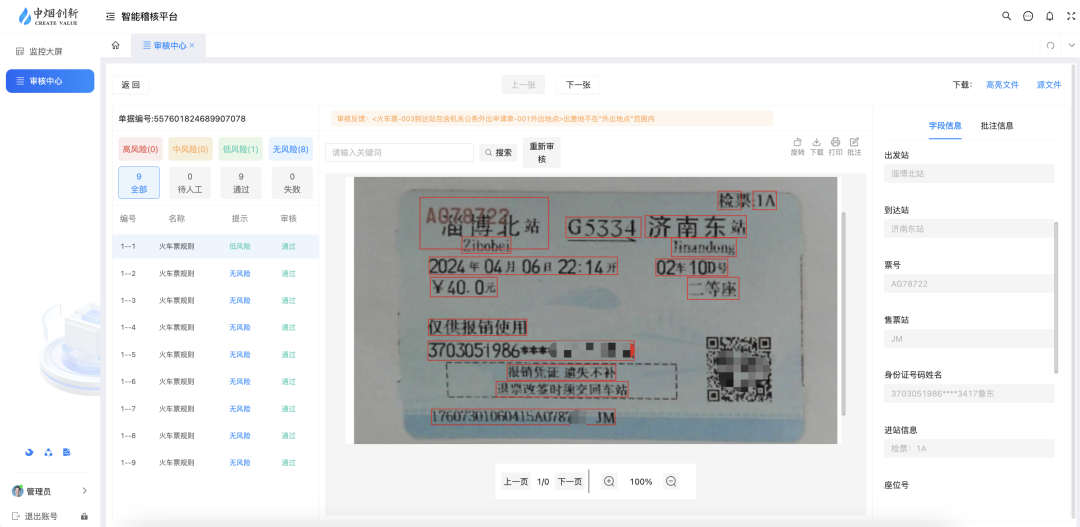
Task: Click the 返回 button
Action: pos(131,85)
